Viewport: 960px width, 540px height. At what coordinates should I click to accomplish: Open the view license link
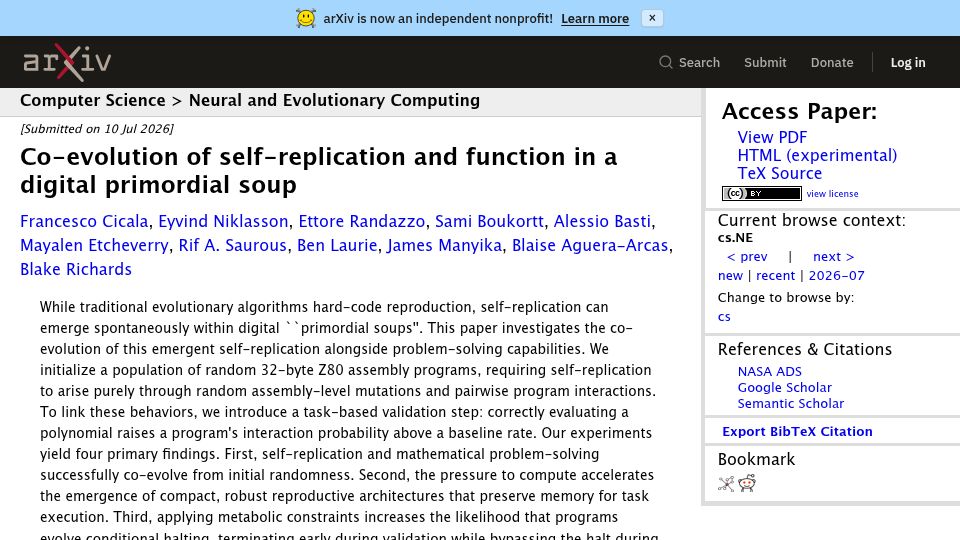(x=832, y=193)
